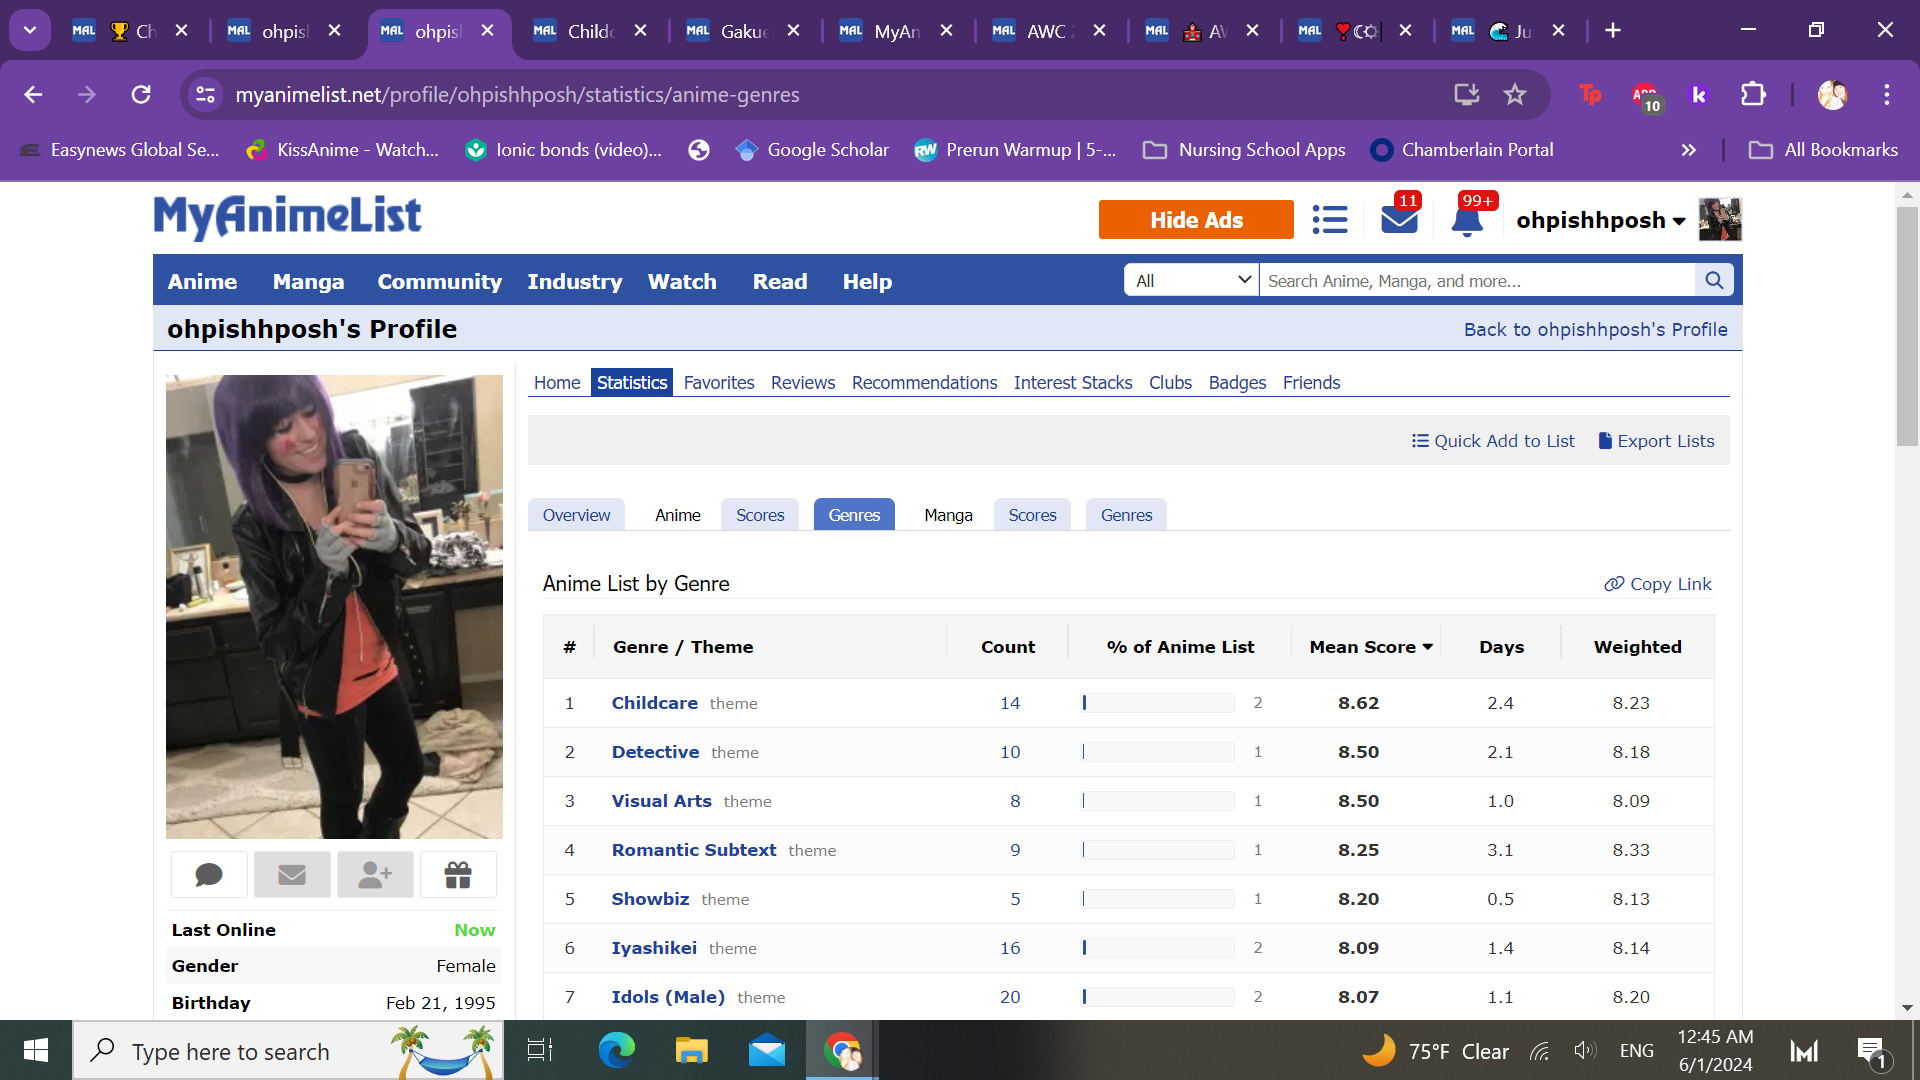The image size is (1920, 1080).
Task: Open the All Bookmarks folder
Action: [1823, 150]
